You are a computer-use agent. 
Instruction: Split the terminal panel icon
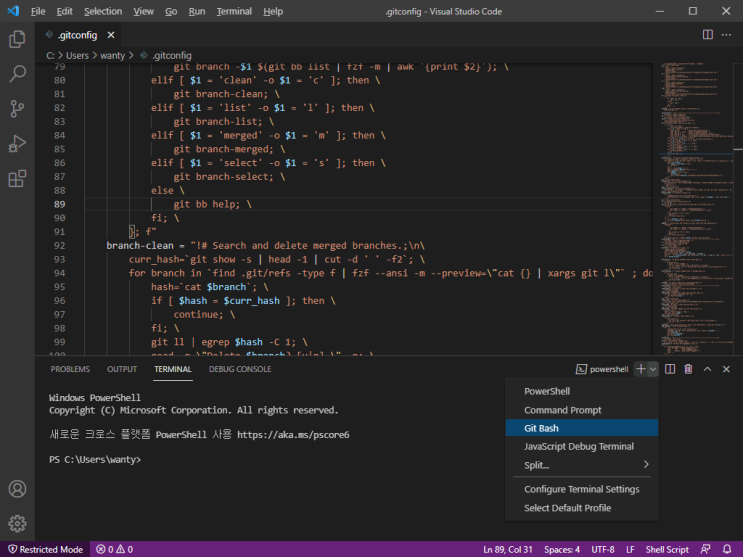pos(670,369)
